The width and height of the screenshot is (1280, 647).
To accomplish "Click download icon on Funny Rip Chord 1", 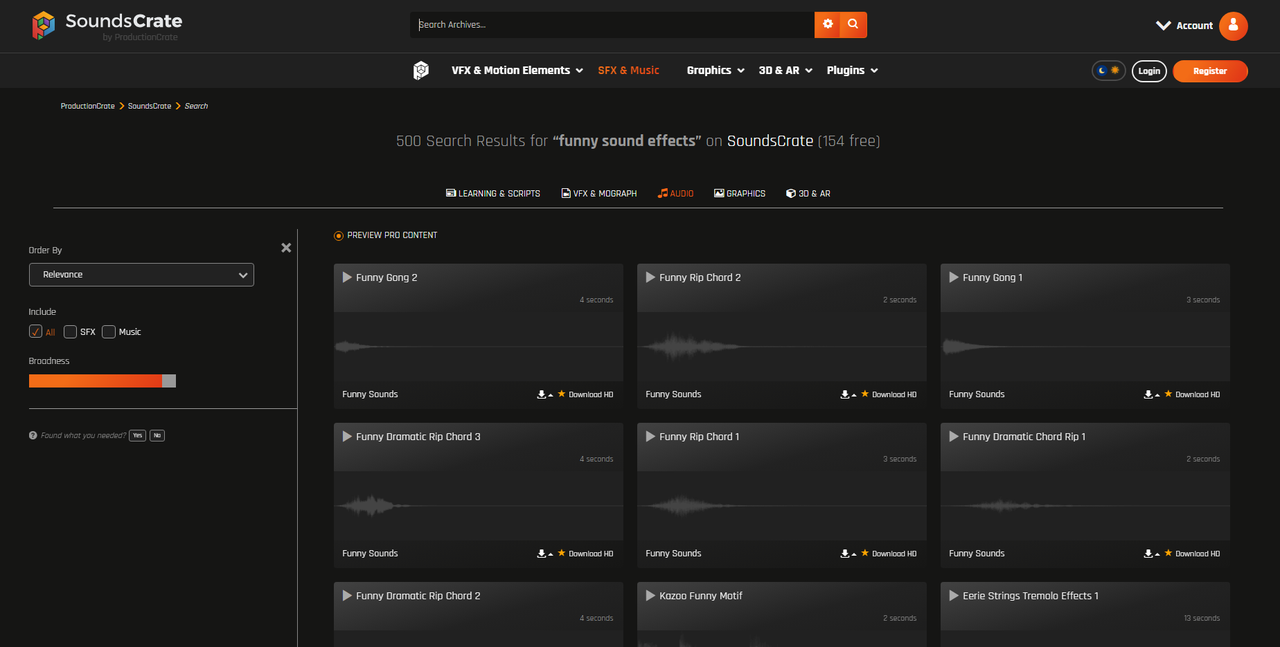I will click(846, 553).
